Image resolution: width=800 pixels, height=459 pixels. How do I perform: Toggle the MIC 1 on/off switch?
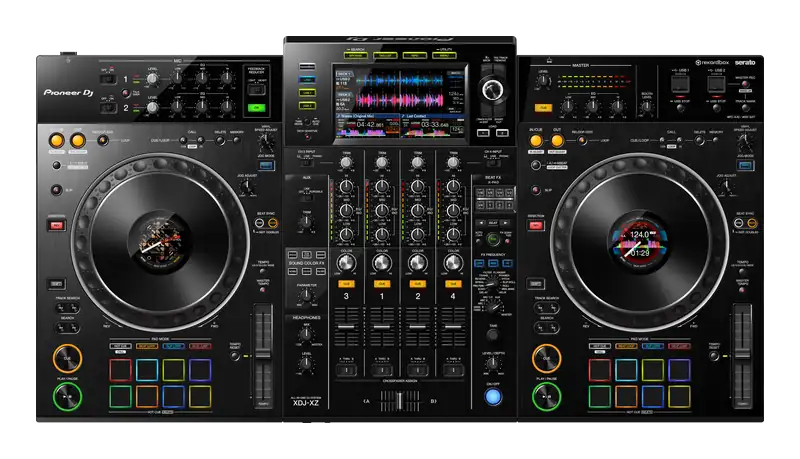click(x=108, y=79)
